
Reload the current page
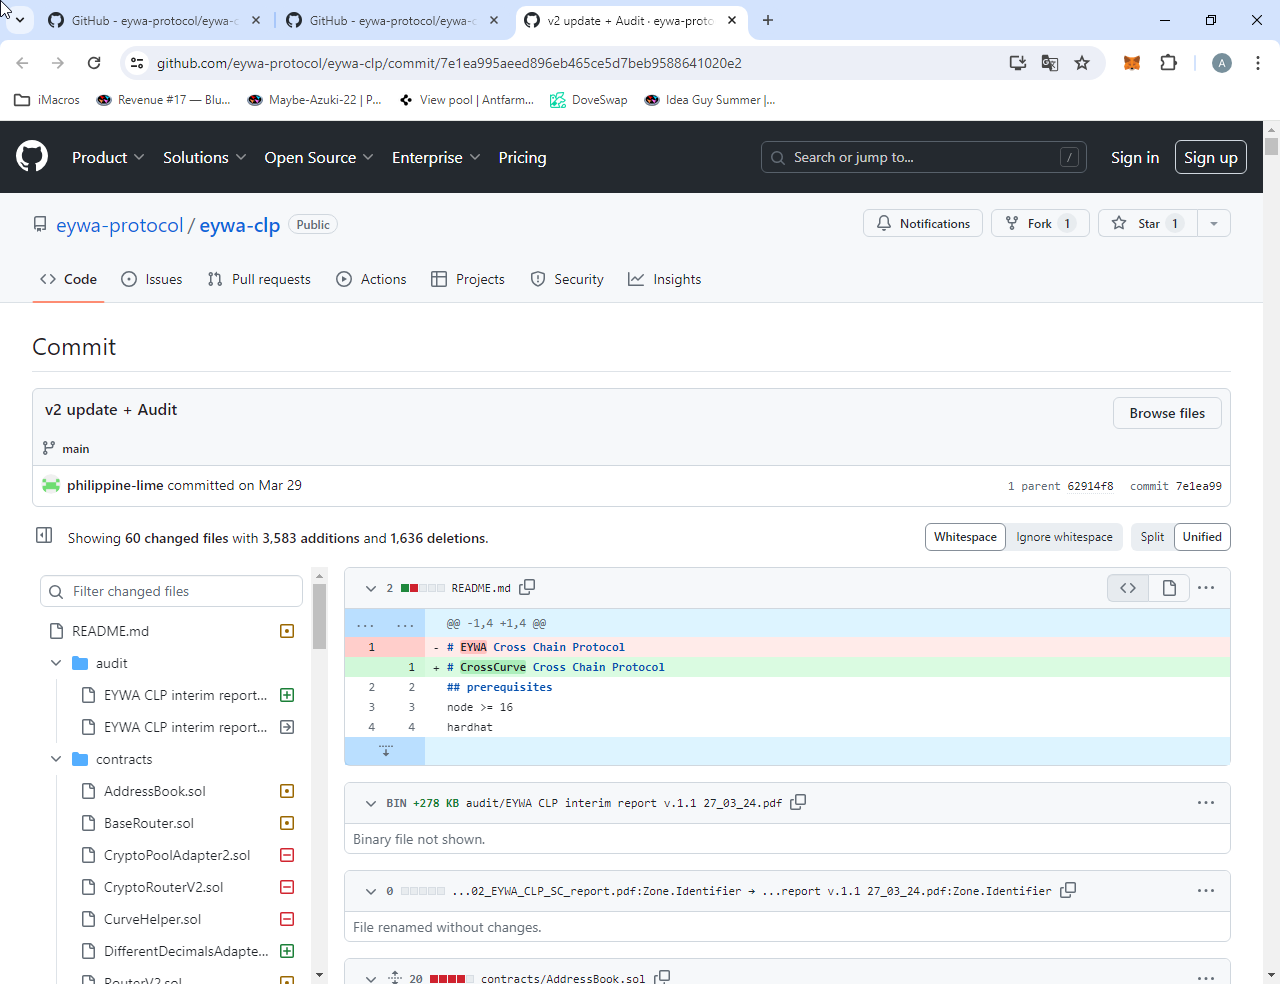click(x=94, y=63)
